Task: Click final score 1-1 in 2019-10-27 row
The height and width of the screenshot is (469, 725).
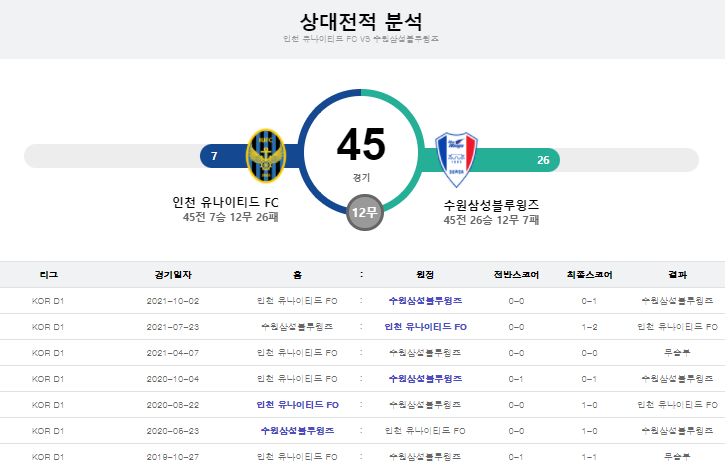Action: pyautogui.click(x=589, y=457)
